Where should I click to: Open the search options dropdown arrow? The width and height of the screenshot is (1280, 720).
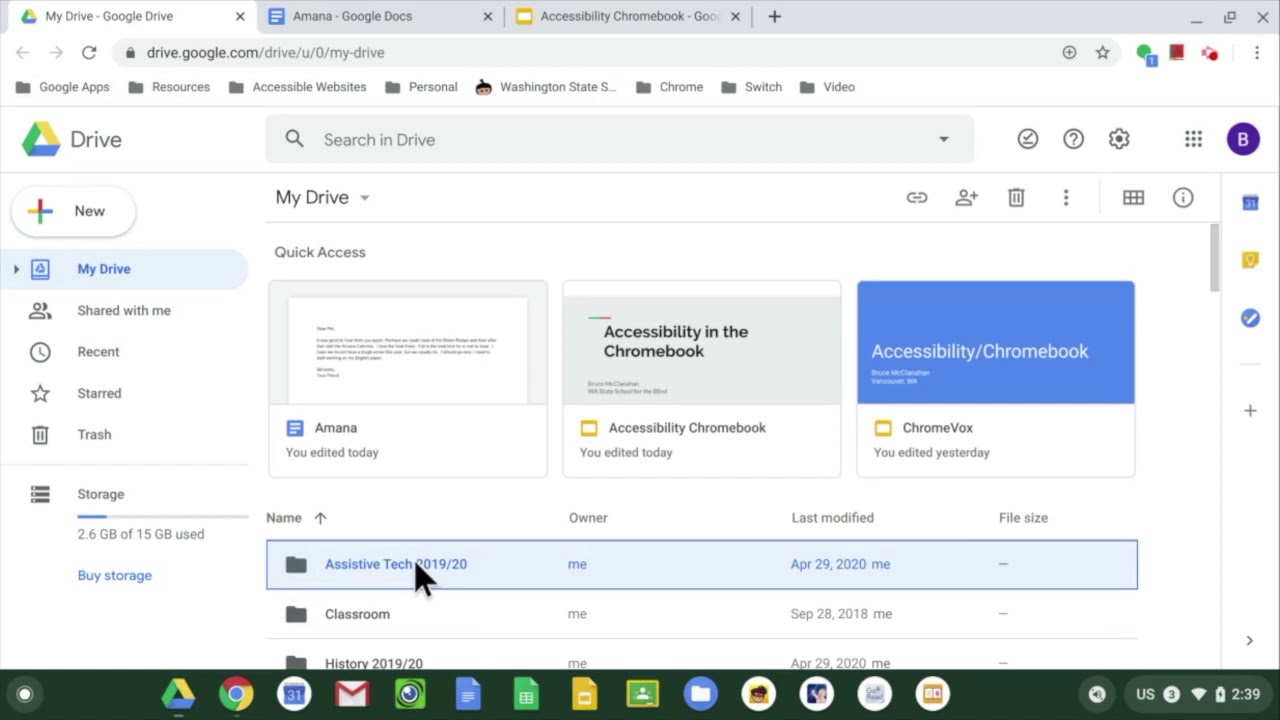click(943, 140)
